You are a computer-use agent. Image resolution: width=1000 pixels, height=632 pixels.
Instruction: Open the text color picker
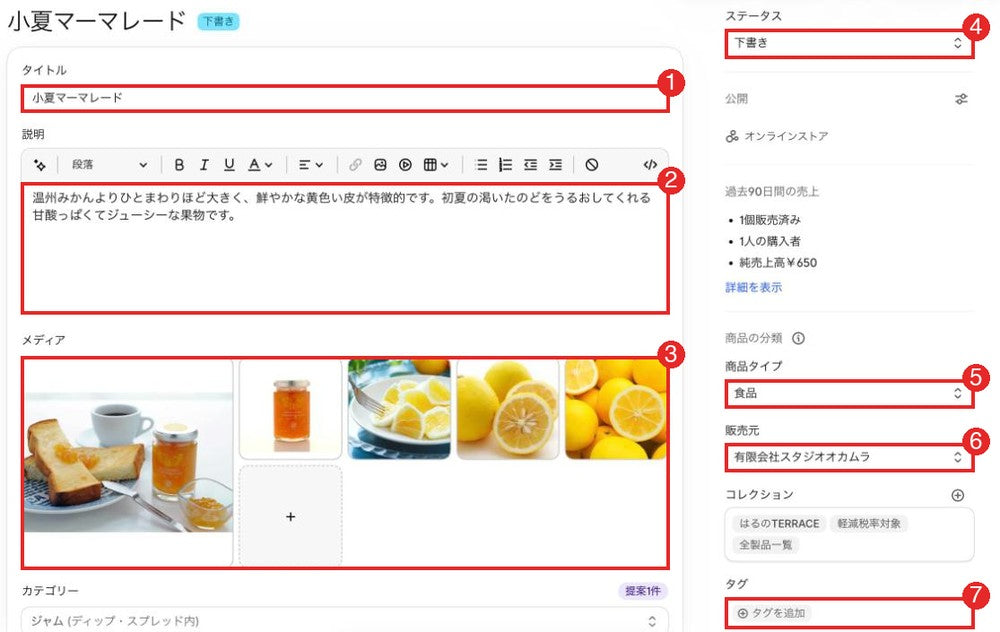tap(260, 165)
